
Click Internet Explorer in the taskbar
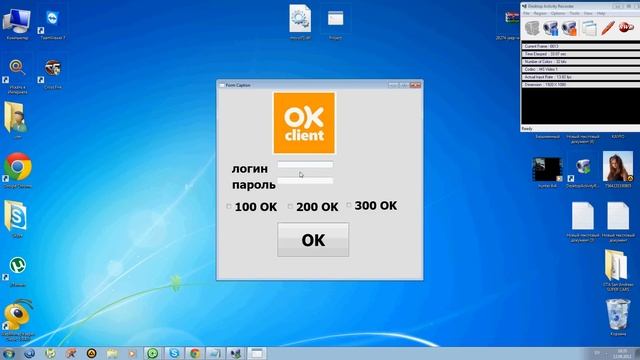(29, 353)
